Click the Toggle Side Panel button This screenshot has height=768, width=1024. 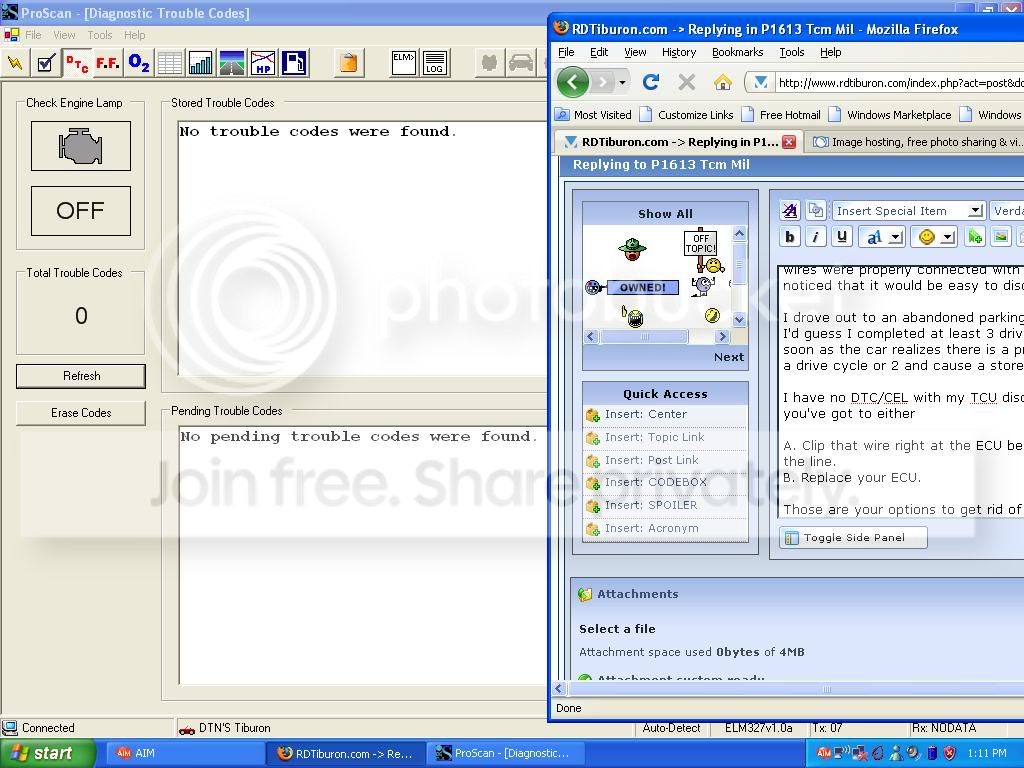click(853, 538)
